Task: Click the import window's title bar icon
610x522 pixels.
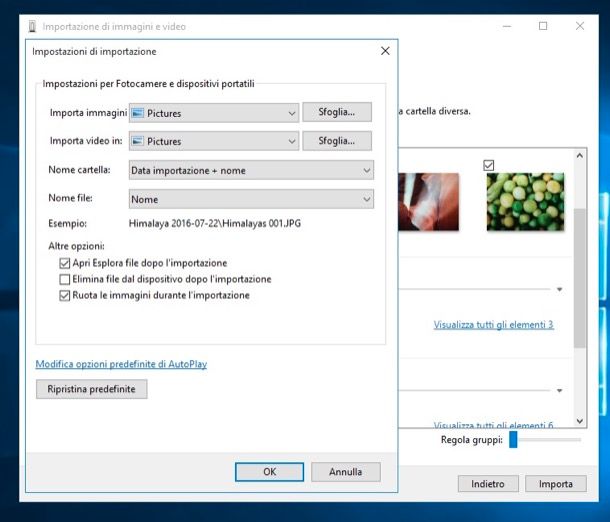Action: pyautogui.click(x=34, y=27)
